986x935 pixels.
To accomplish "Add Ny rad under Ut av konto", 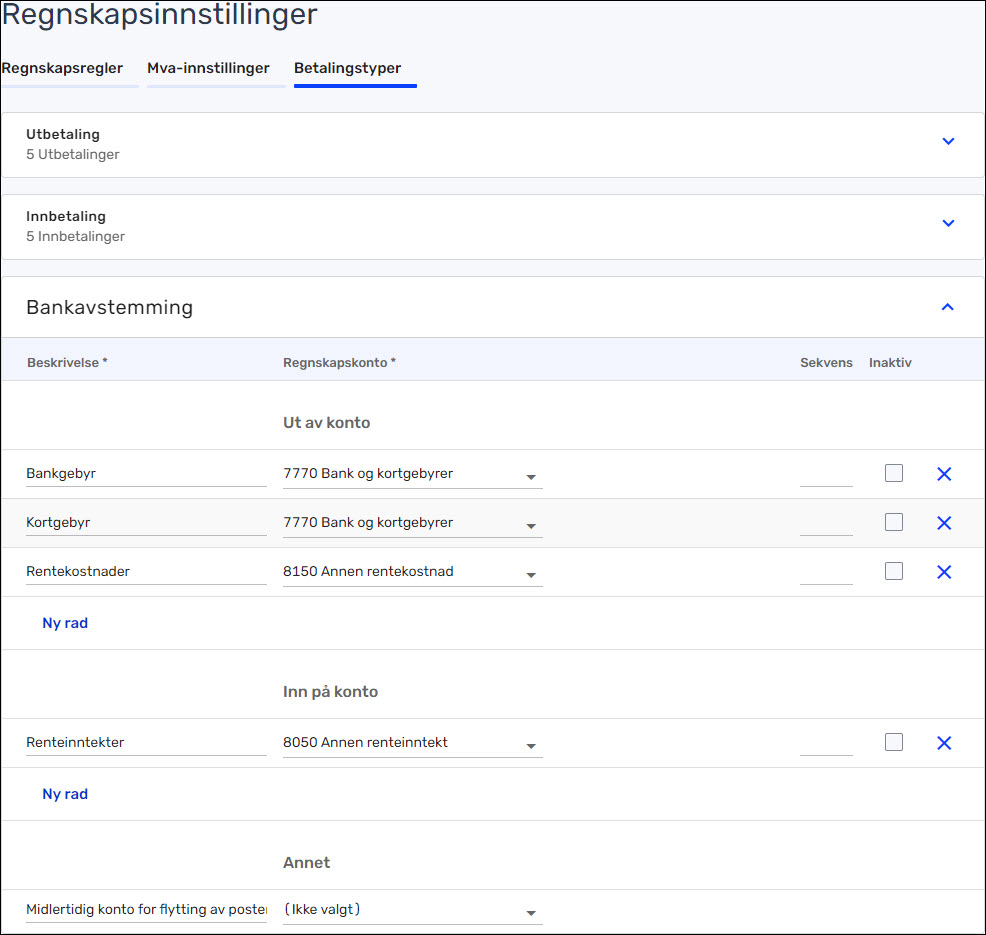I will pyautogui.click(x=65, y=623).
